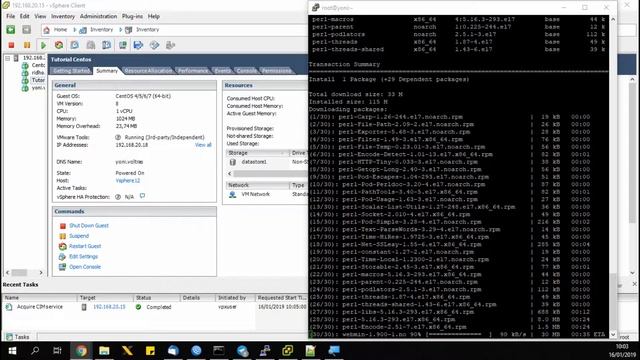The image size is (640, 360).
Task: Select the datastore1 storage row
Action: [267, 162]
